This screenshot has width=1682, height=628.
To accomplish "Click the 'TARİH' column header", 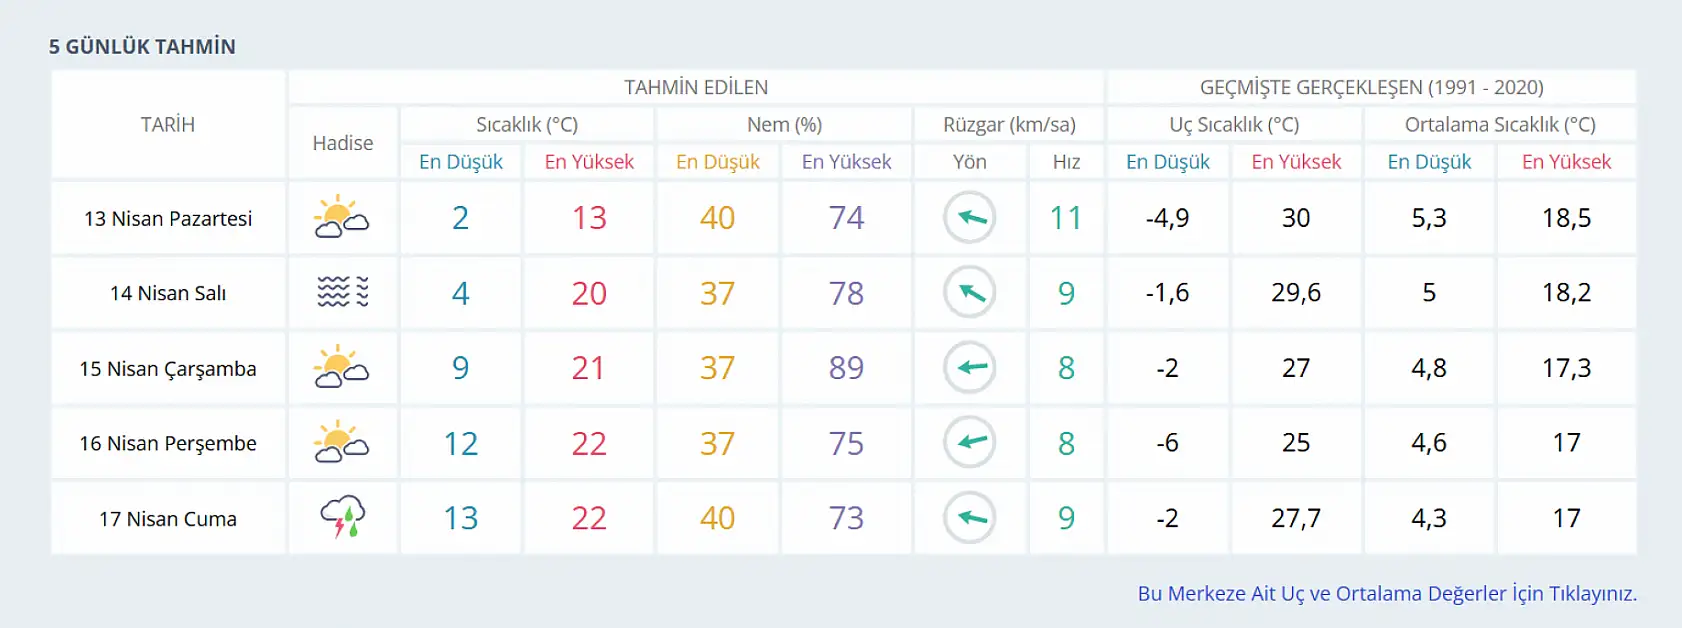I will [168, 124].
